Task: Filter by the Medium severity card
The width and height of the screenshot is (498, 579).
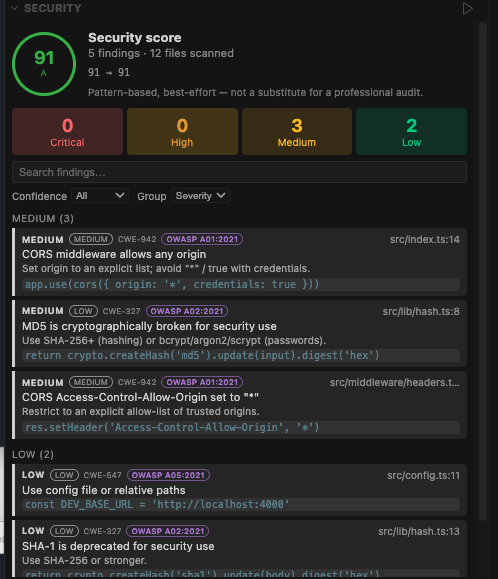Action: tap(297, 131)
